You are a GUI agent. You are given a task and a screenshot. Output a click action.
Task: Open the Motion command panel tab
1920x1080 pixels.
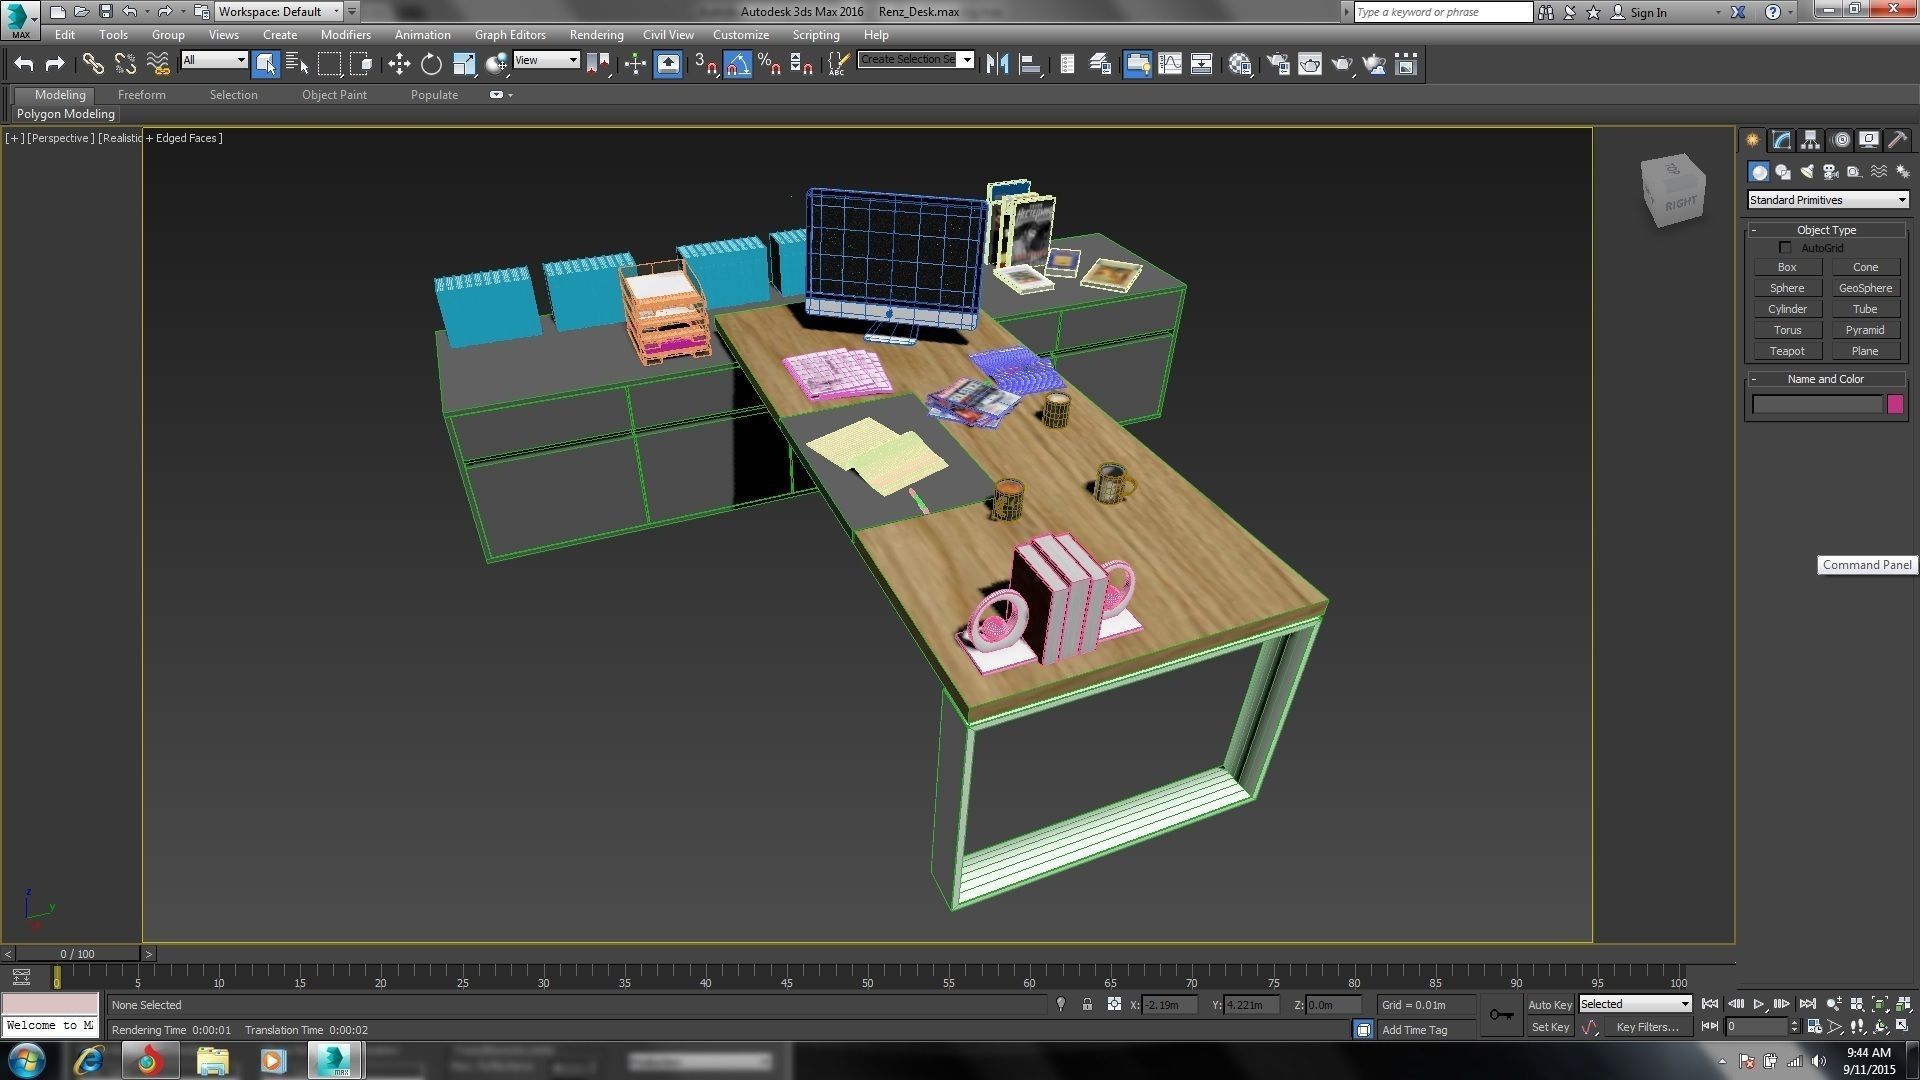1841,140
